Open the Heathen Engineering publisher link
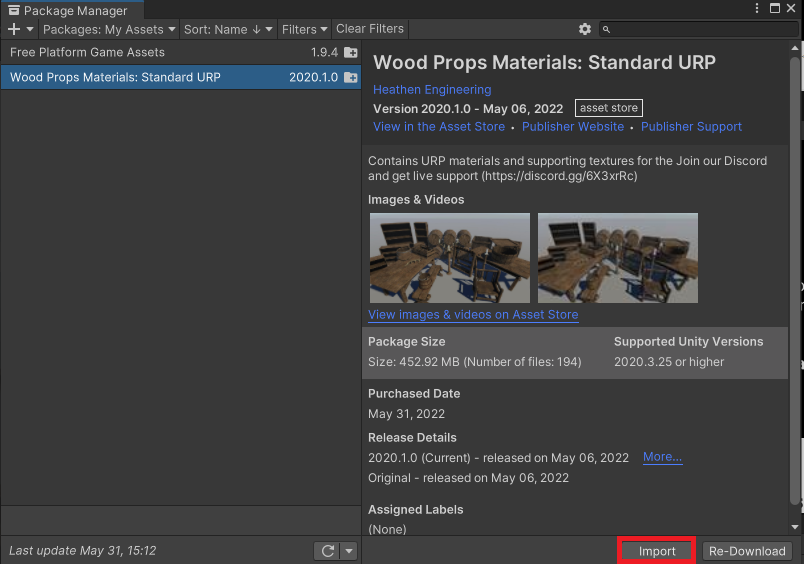This screenshot has height=564, width=804. [432, 90]
